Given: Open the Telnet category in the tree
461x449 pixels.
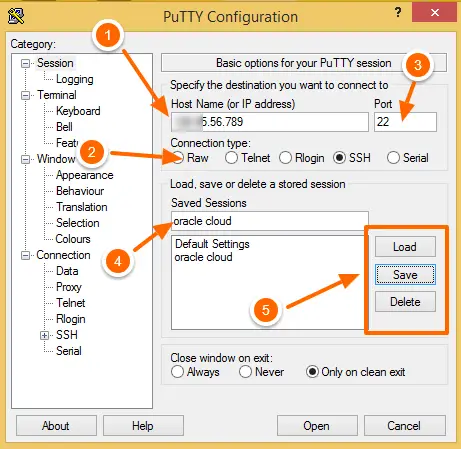Looking at the screenshot, I should 71,303.
